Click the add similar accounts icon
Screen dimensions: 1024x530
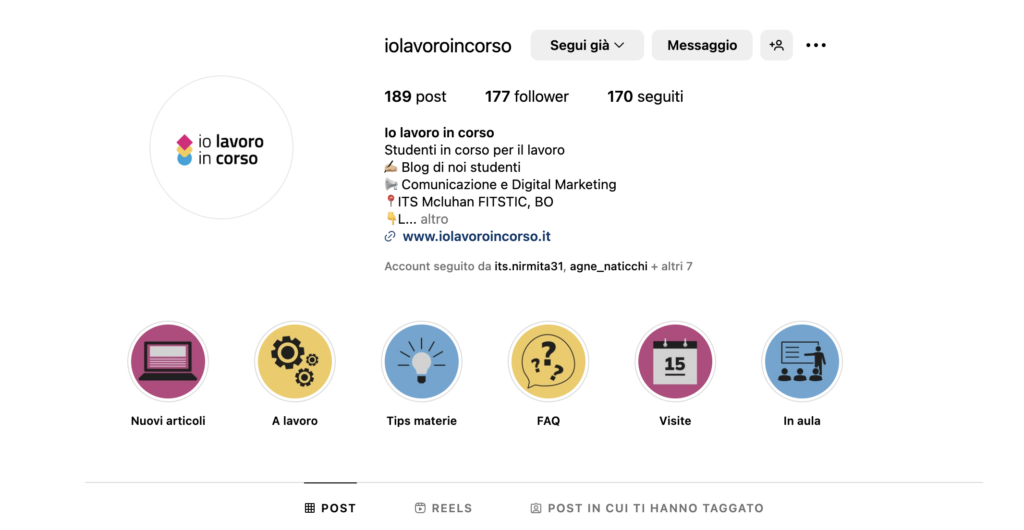point(776,45)
